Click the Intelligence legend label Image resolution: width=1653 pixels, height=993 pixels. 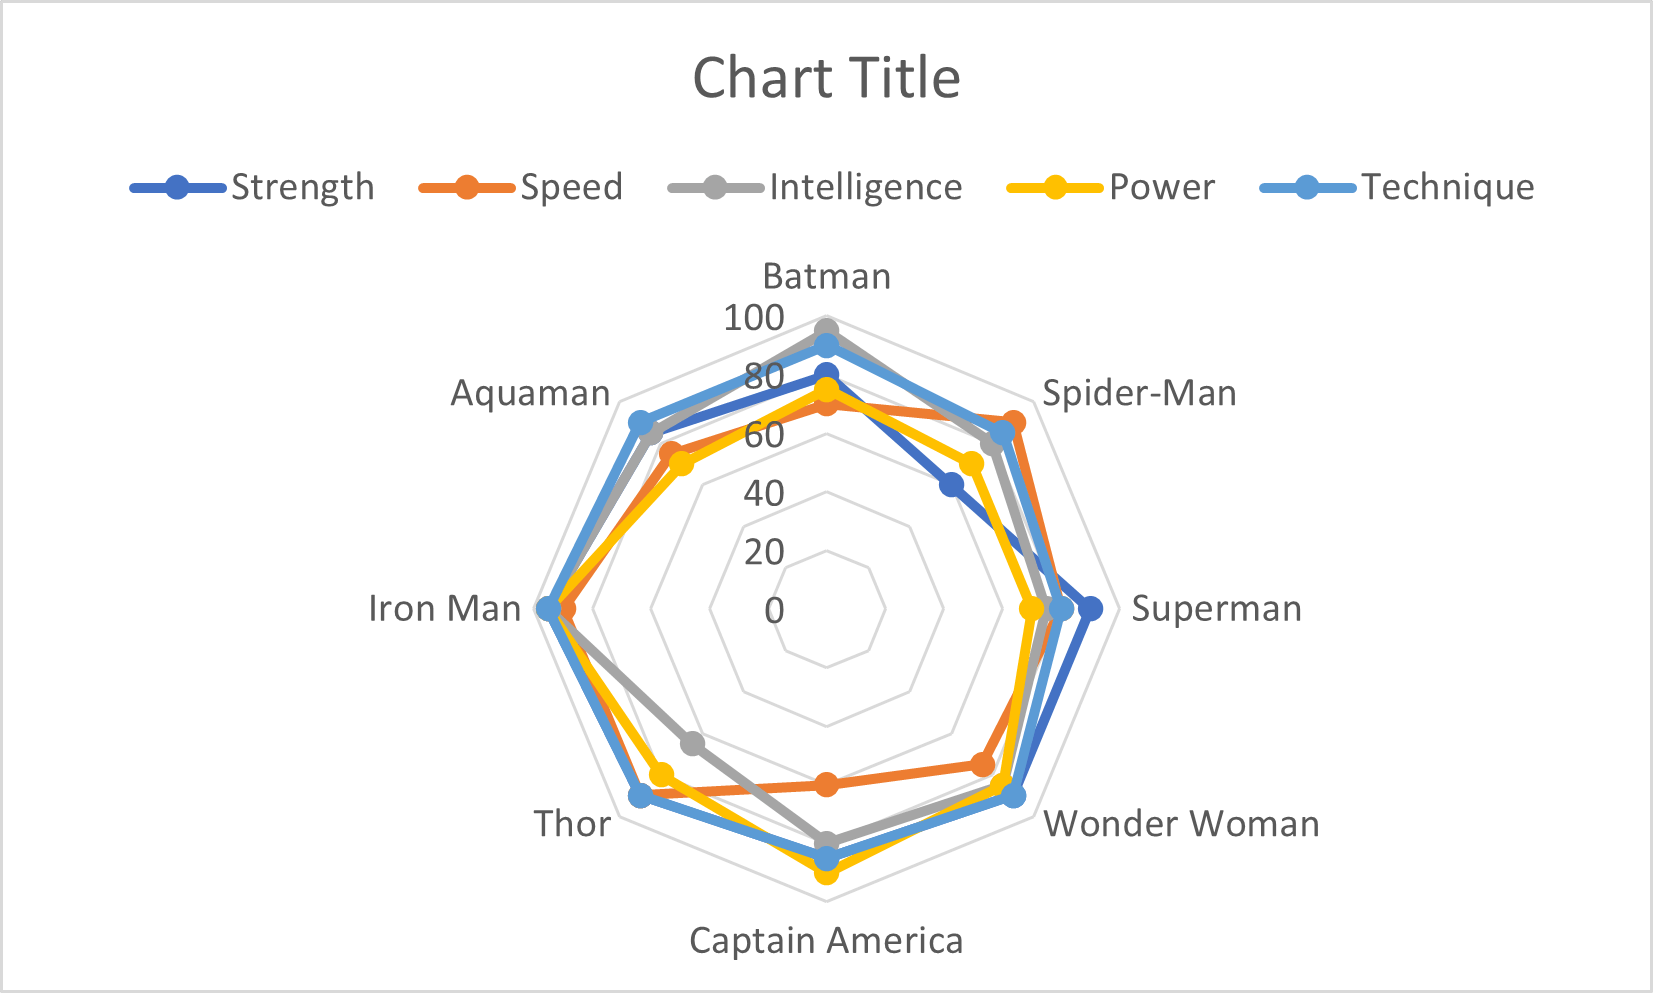pos(865,187)
